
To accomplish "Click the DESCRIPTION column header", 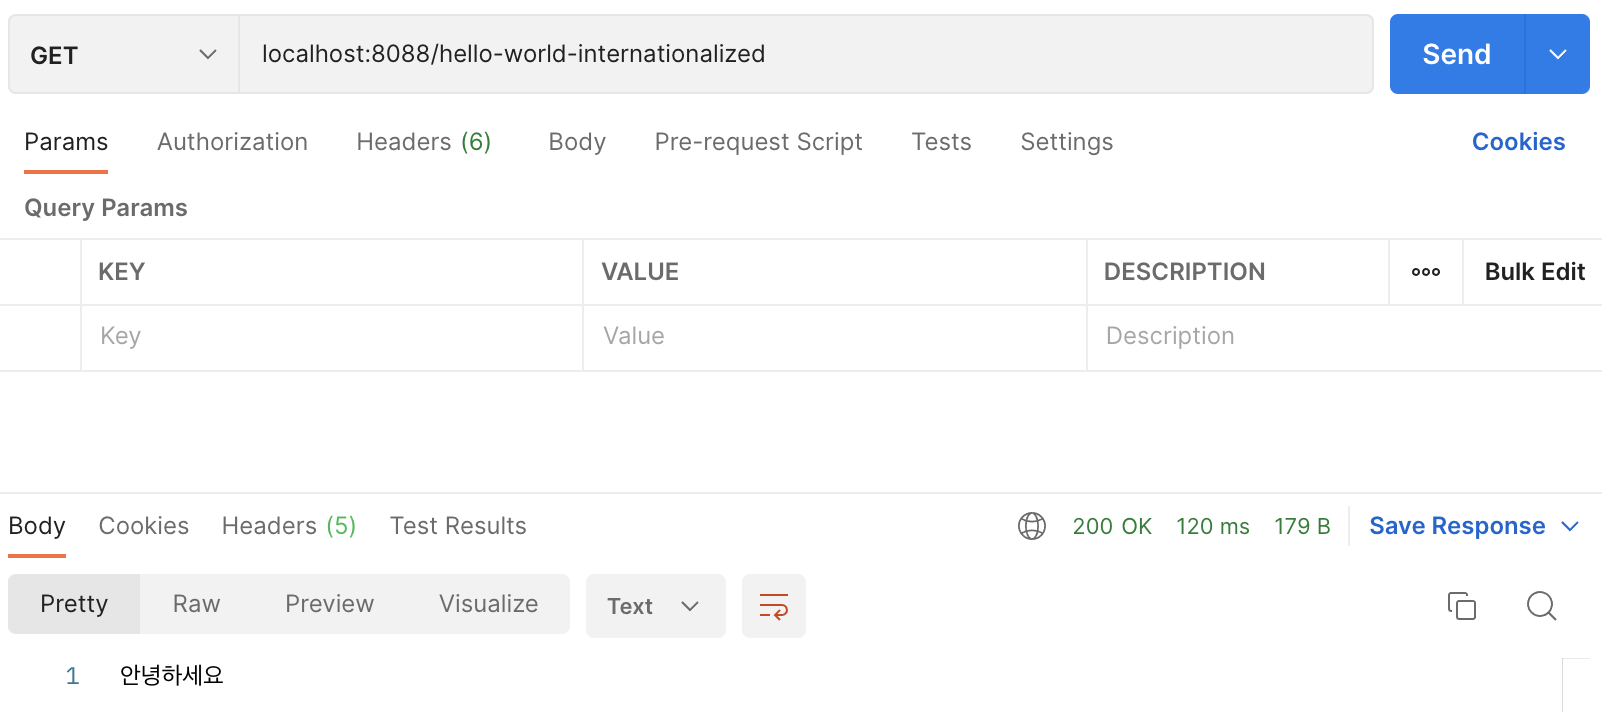I will coord(1184,272).
